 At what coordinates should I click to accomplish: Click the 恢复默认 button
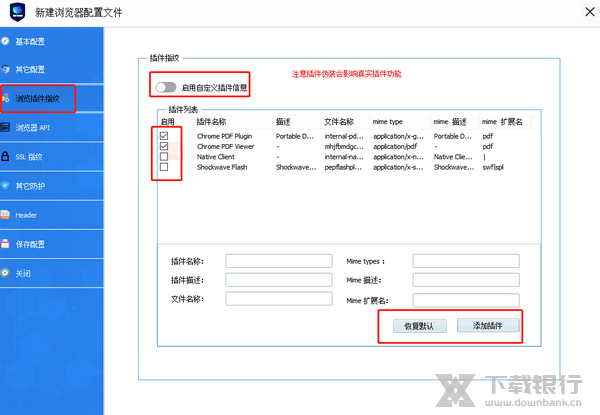[x=419, y=326]
